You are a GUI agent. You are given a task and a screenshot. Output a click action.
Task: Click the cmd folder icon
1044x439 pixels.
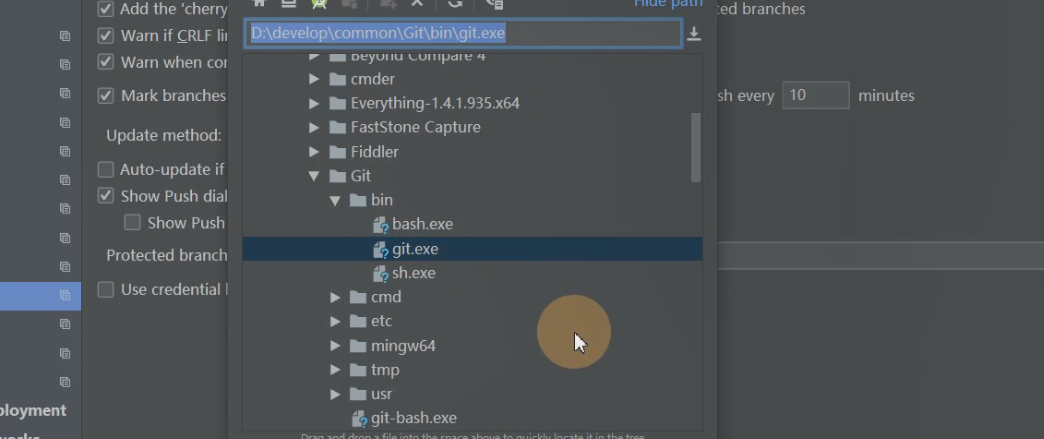tap(358, 297)
